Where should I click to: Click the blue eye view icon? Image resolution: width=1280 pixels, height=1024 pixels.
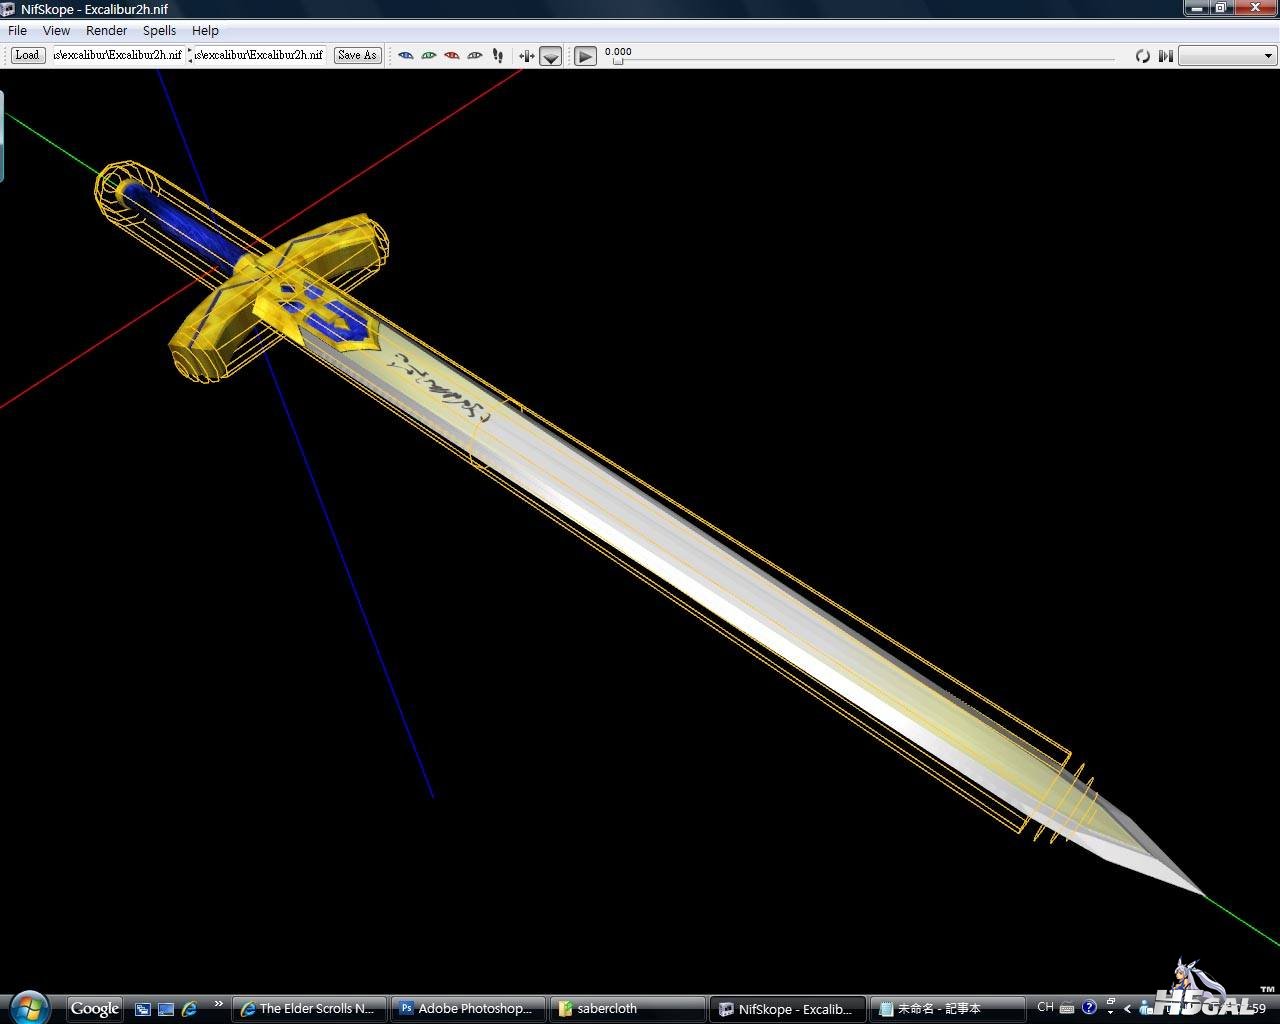point(405,56)
